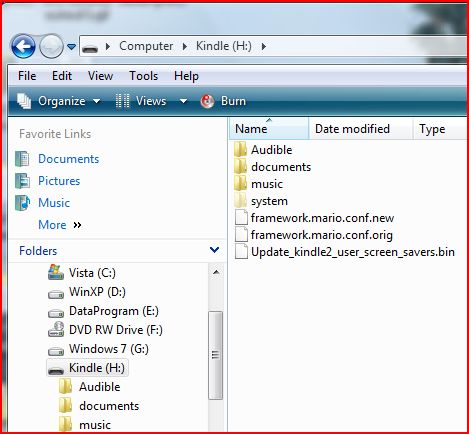Open Pictures favorite link
Image resolution: width=469 pixels, height=434 pixels.
(59, 181)
